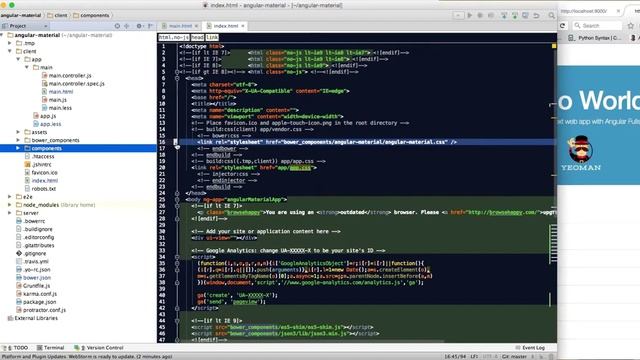
Task: Click scroll-from-source target icon in Project panel
Action: click(118, 26)
